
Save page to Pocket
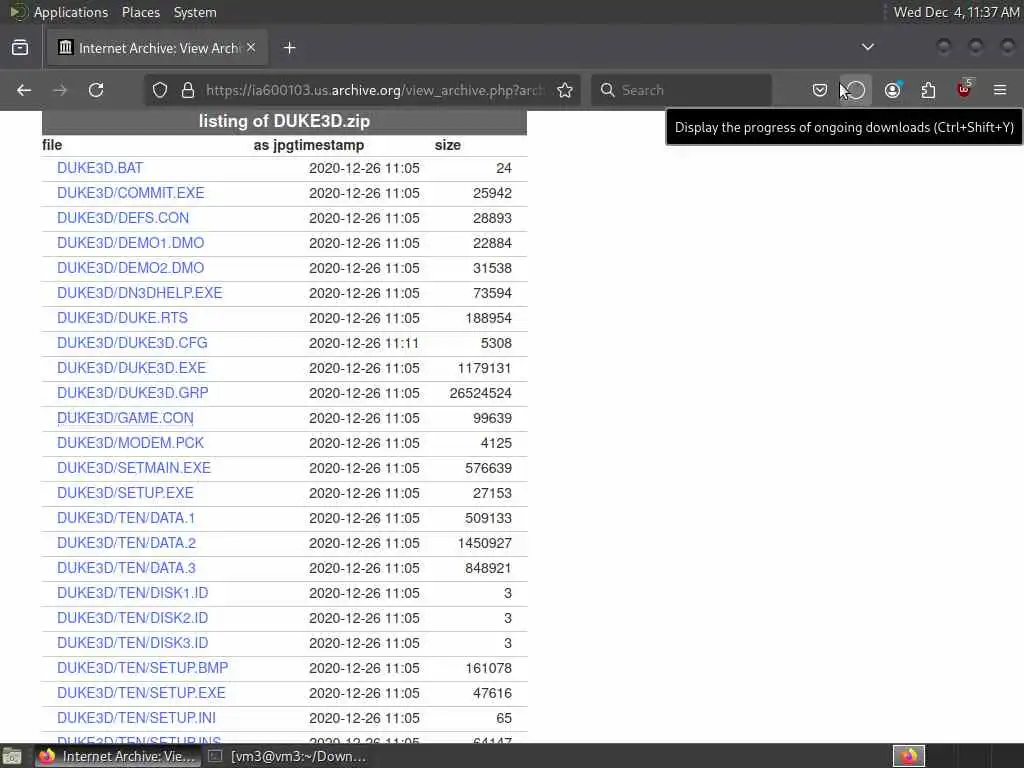point(820,90)
